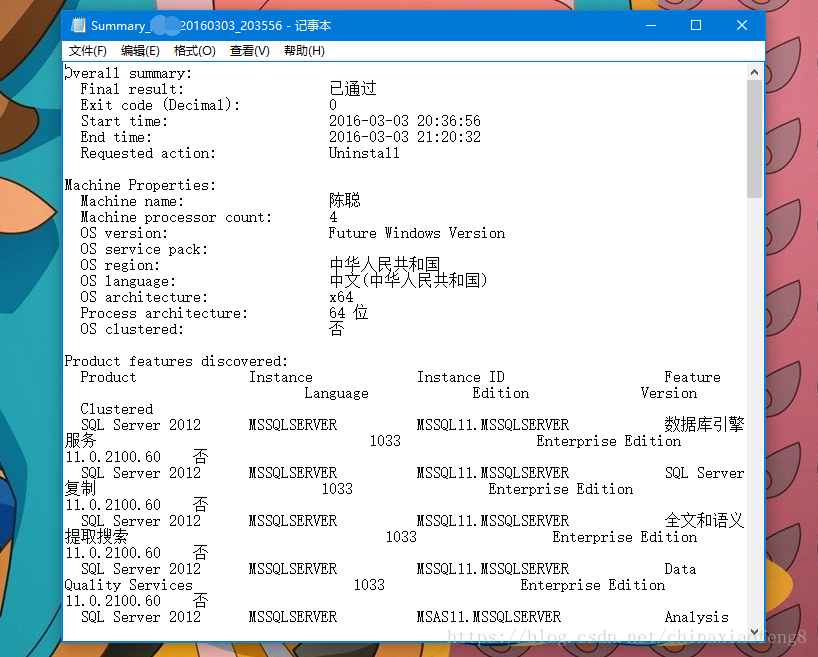The width and height of the screenshot is (818, 657).
Task: Open the 查看(V) menu
Action: (x=249, y=51)
